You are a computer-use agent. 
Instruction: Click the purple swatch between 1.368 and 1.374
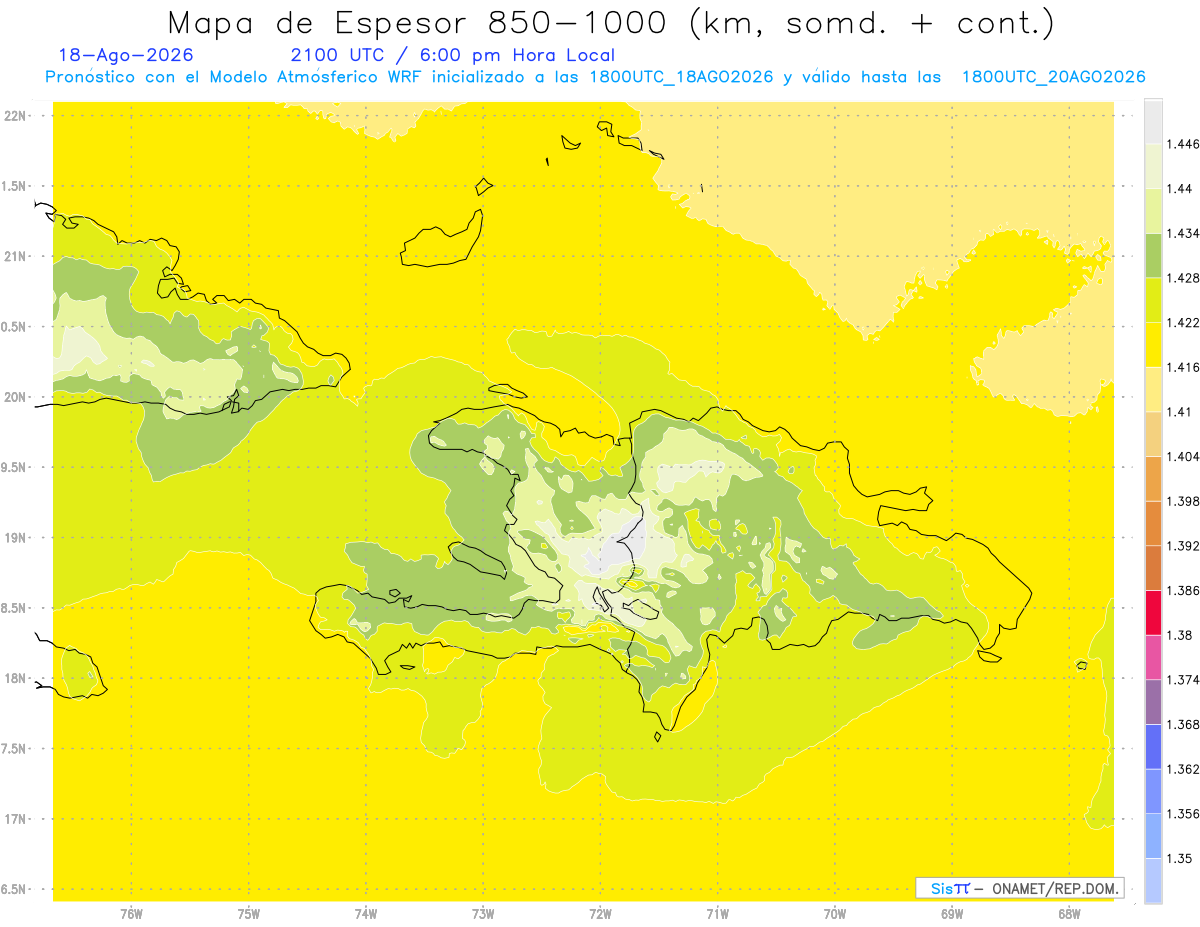click(1153, 702)
